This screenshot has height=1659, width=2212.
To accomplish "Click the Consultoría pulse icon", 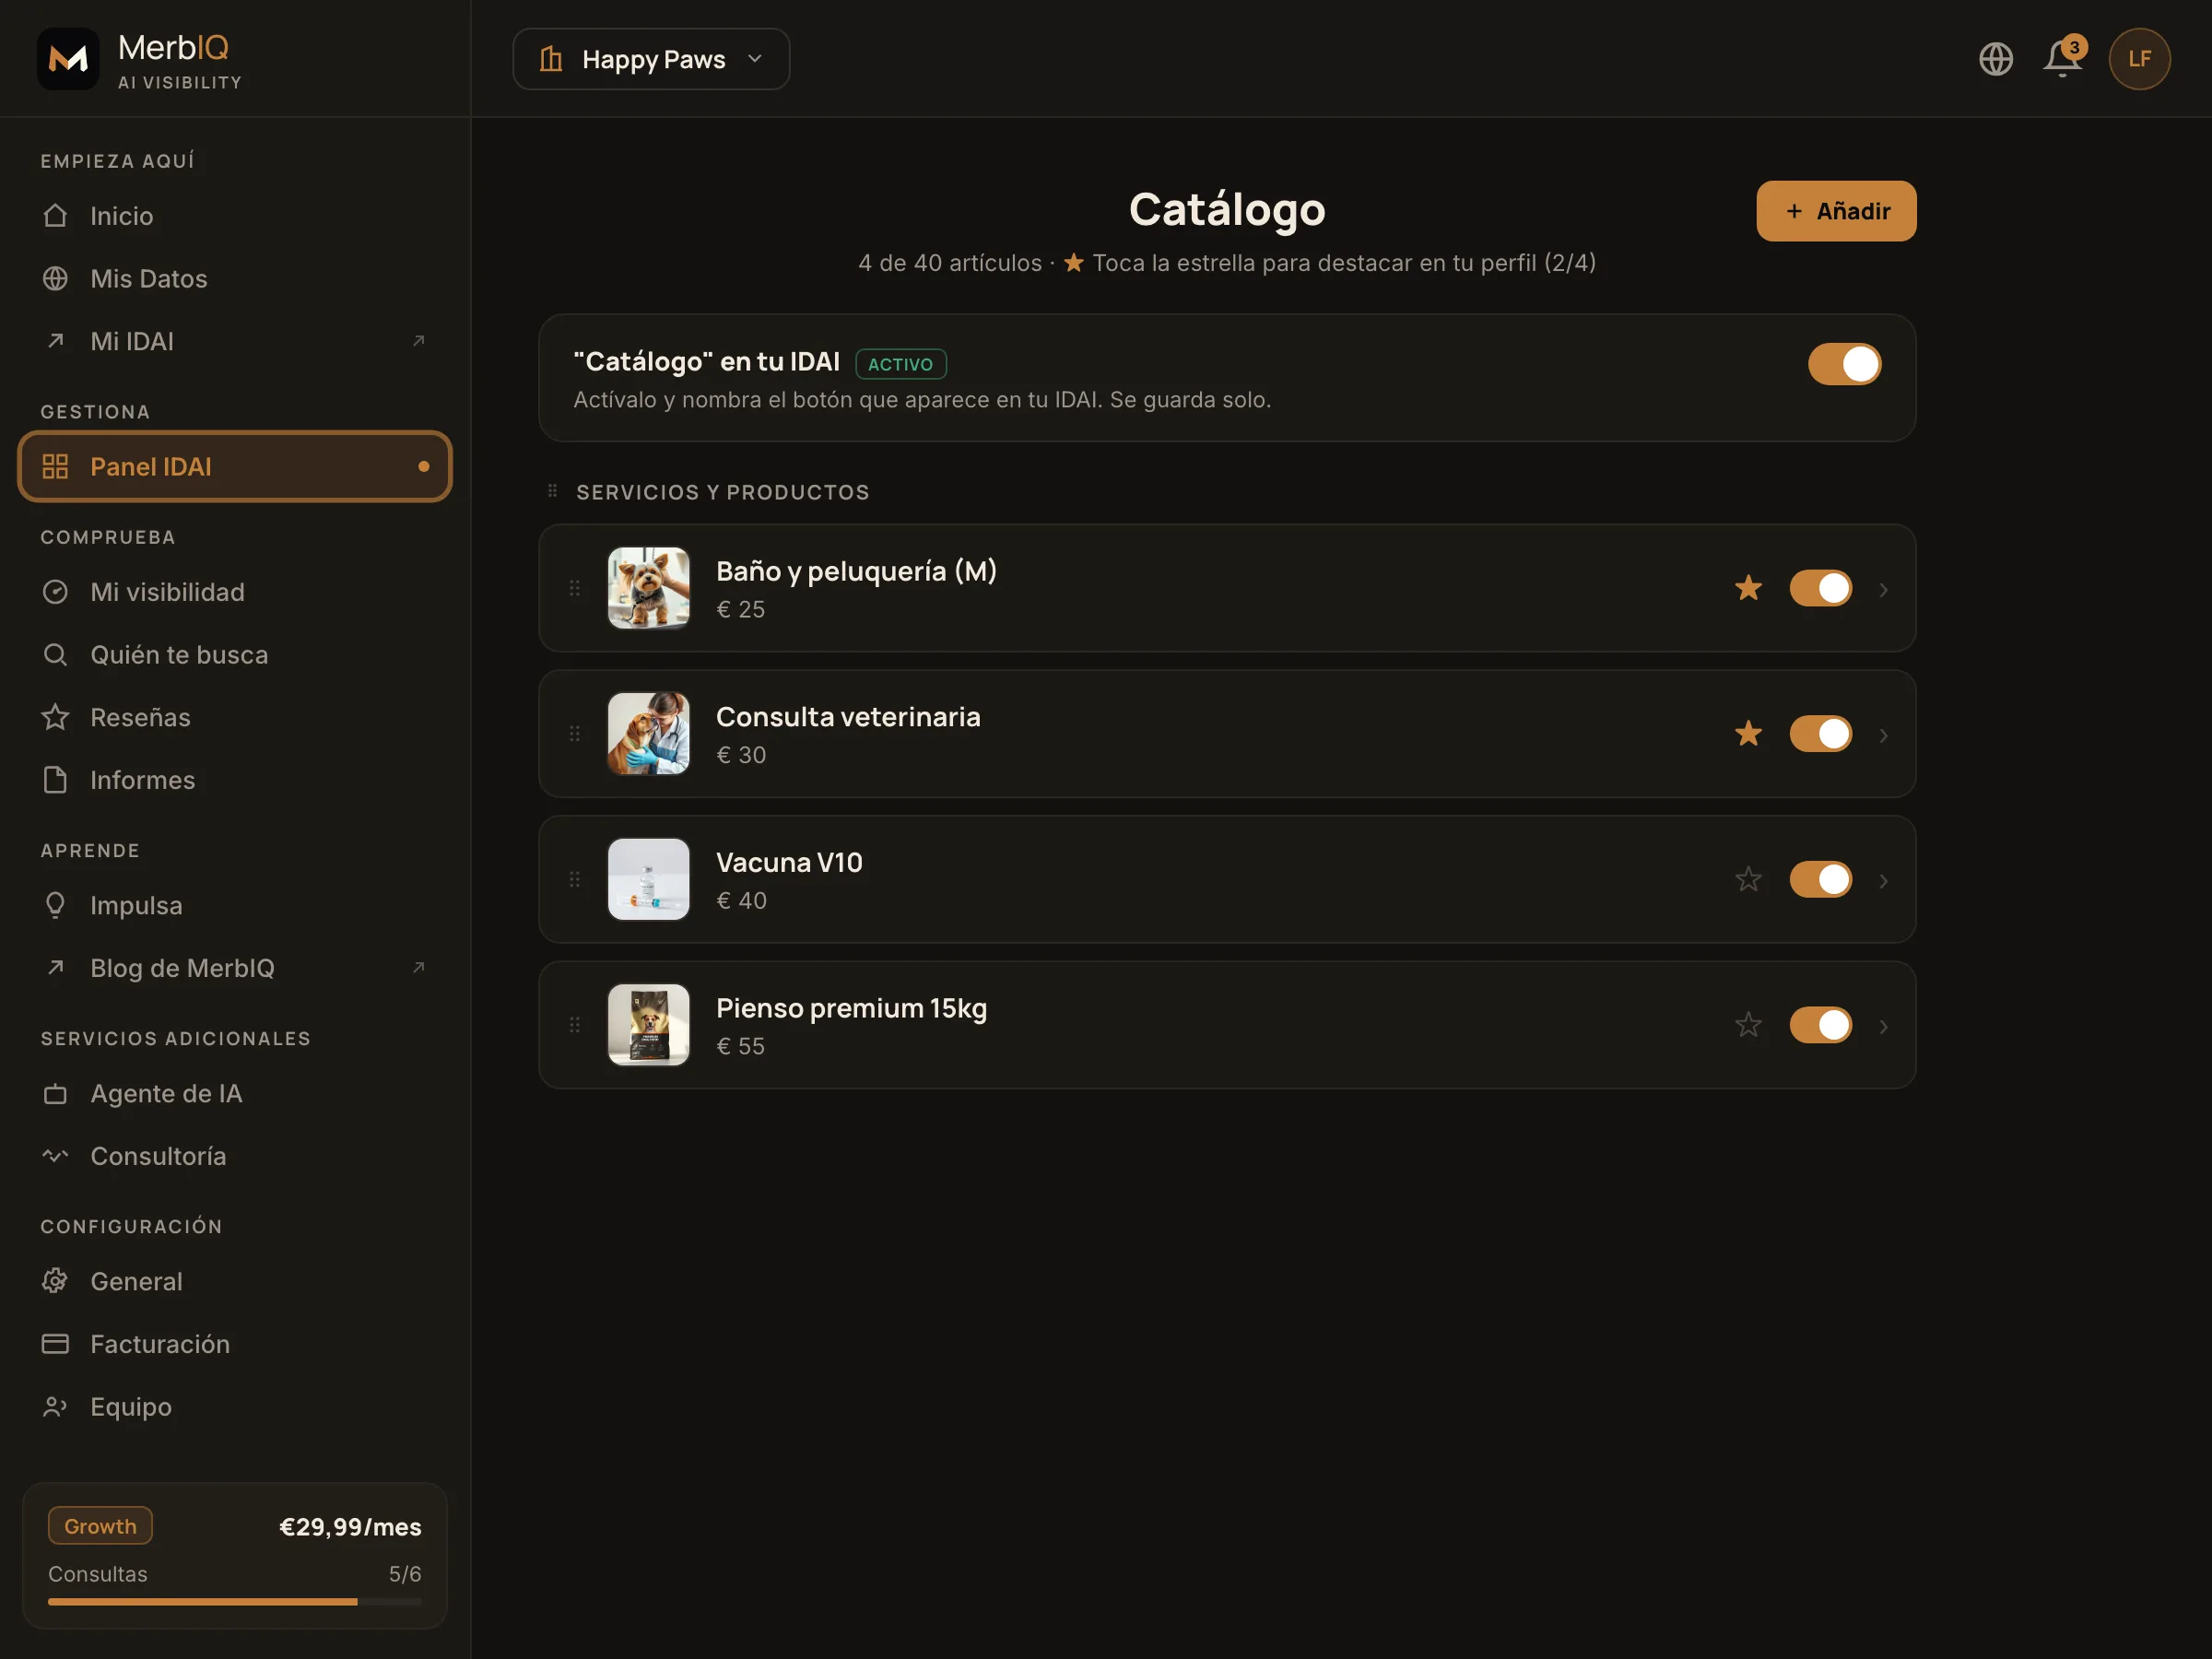I will coord(55,1155).
